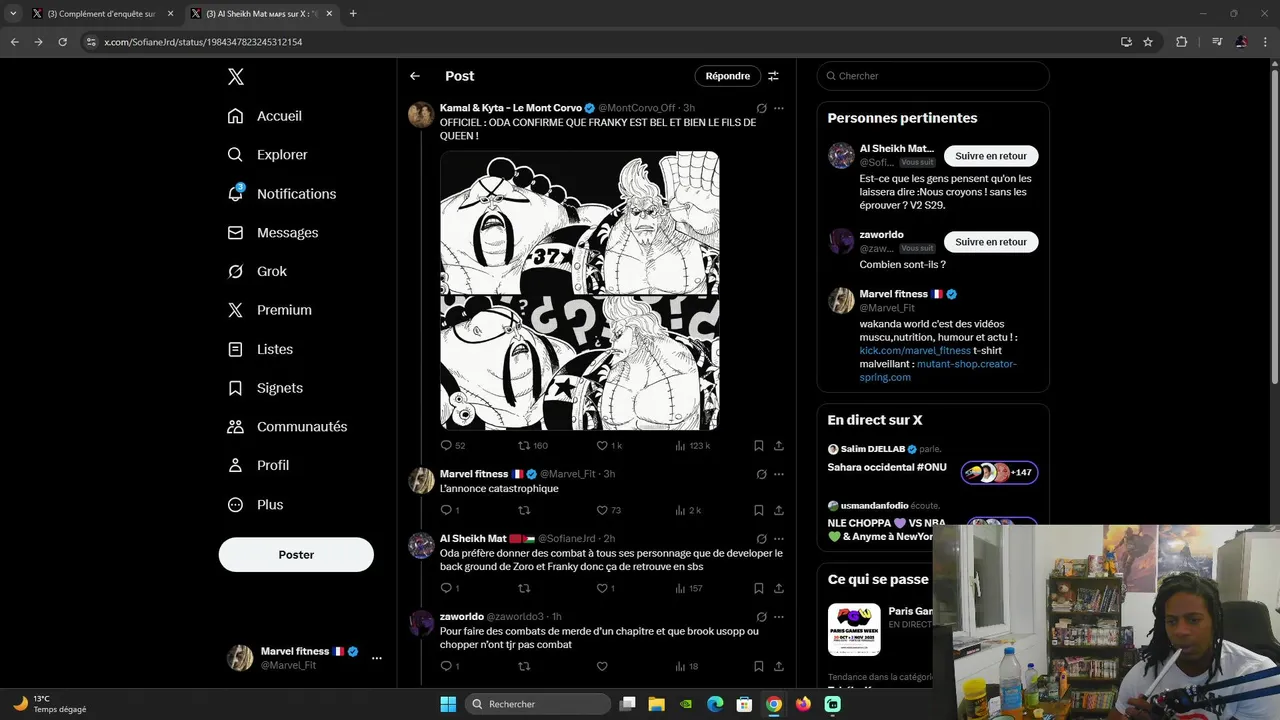Screen dimensions: 1280x720
Task: Open Signets in the sidebar
Action: coord(265,388)
